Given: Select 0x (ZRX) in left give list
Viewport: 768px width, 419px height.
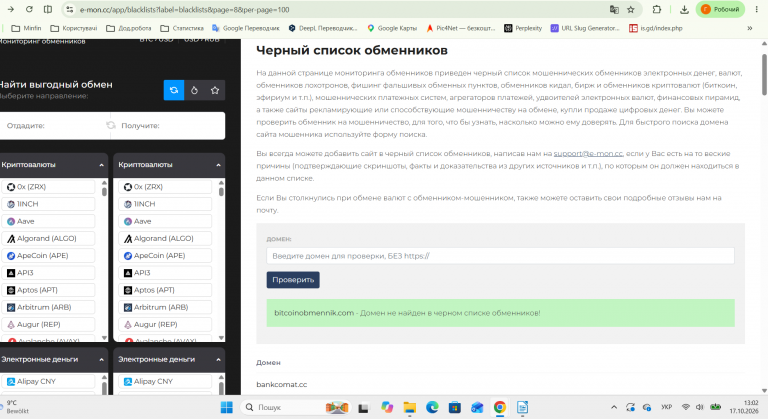Looking at the screenshot, I should pyautogui.click(x=48, y=187).
